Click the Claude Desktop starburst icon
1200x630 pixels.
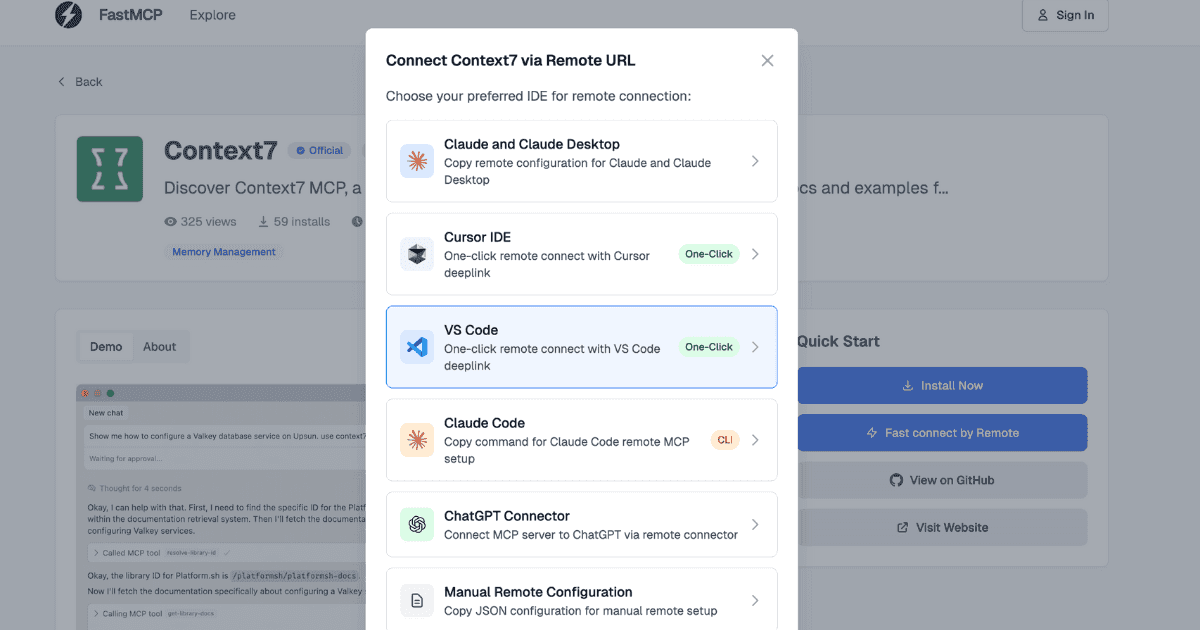click(417, 161)
